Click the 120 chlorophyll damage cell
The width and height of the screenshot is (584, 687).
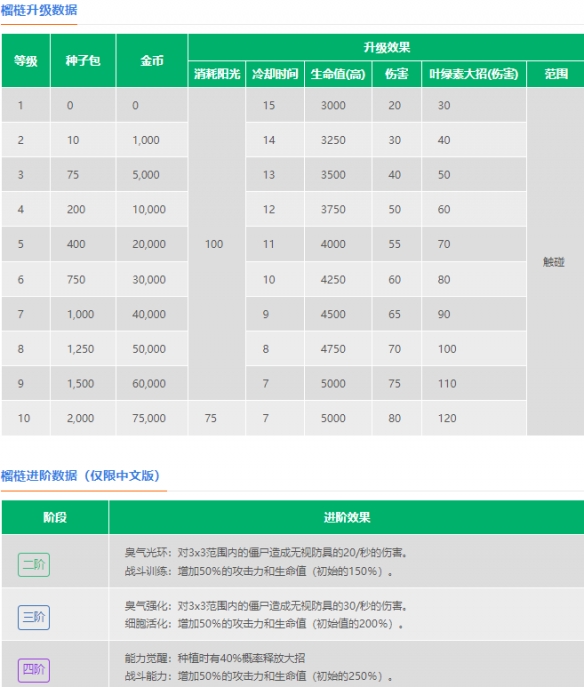click(474, 418)
